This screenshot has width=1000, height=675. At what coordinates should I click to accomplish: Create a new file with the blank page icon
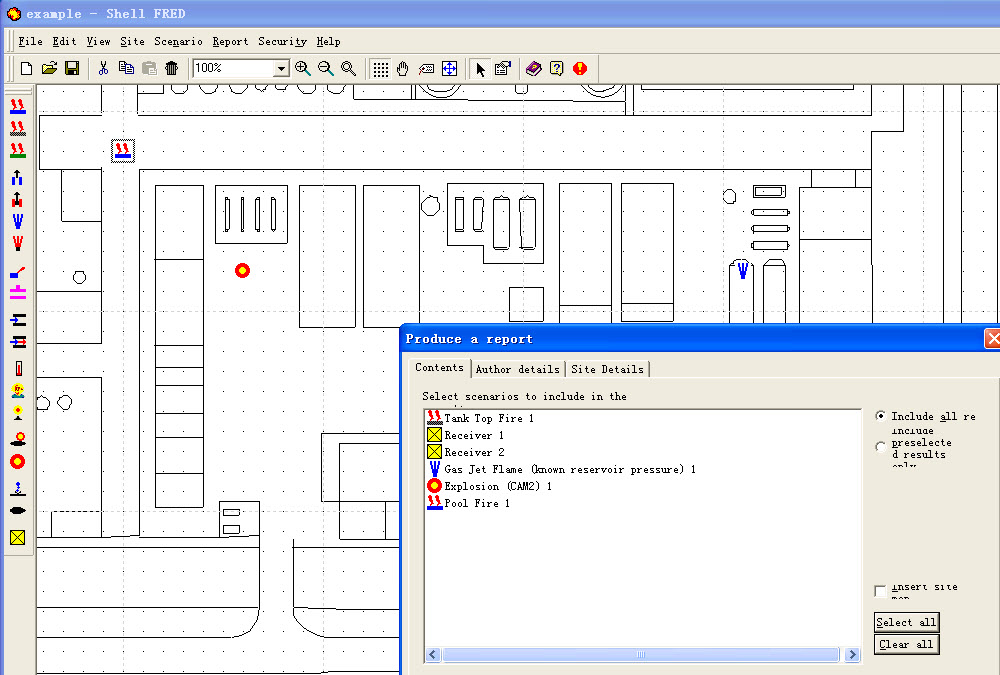(x=26, y=68)
